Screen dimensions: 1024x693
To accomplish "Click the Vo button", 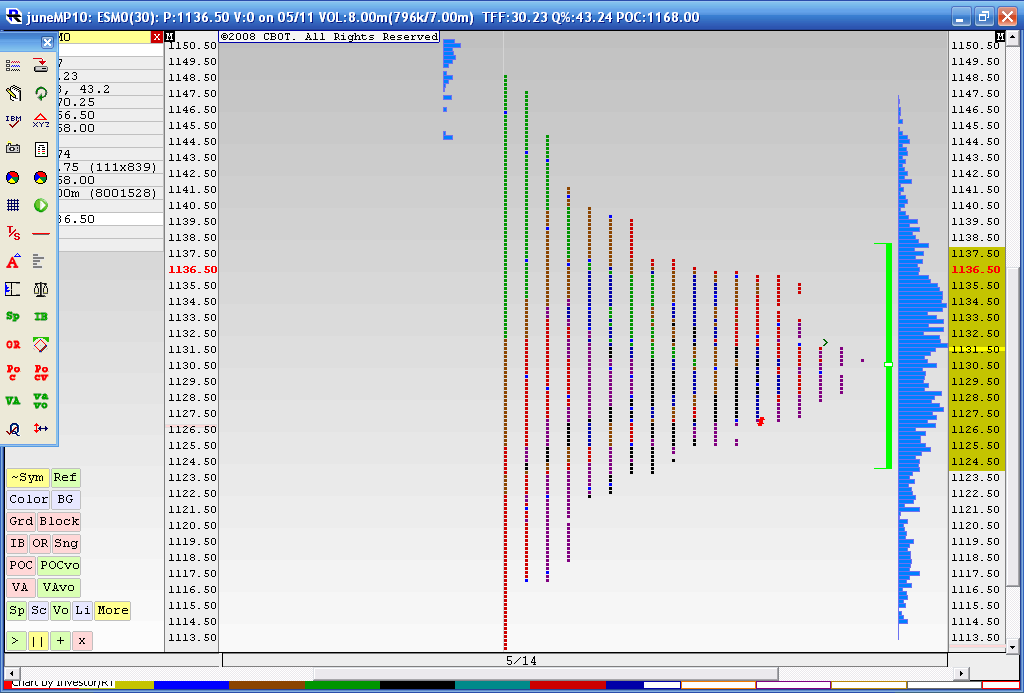I will pos(61,611).
